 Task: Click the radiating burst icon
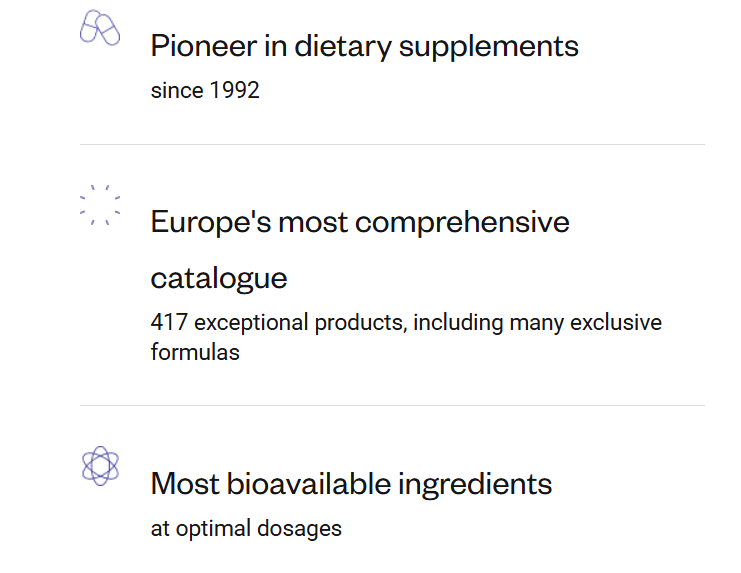[100, 204]
